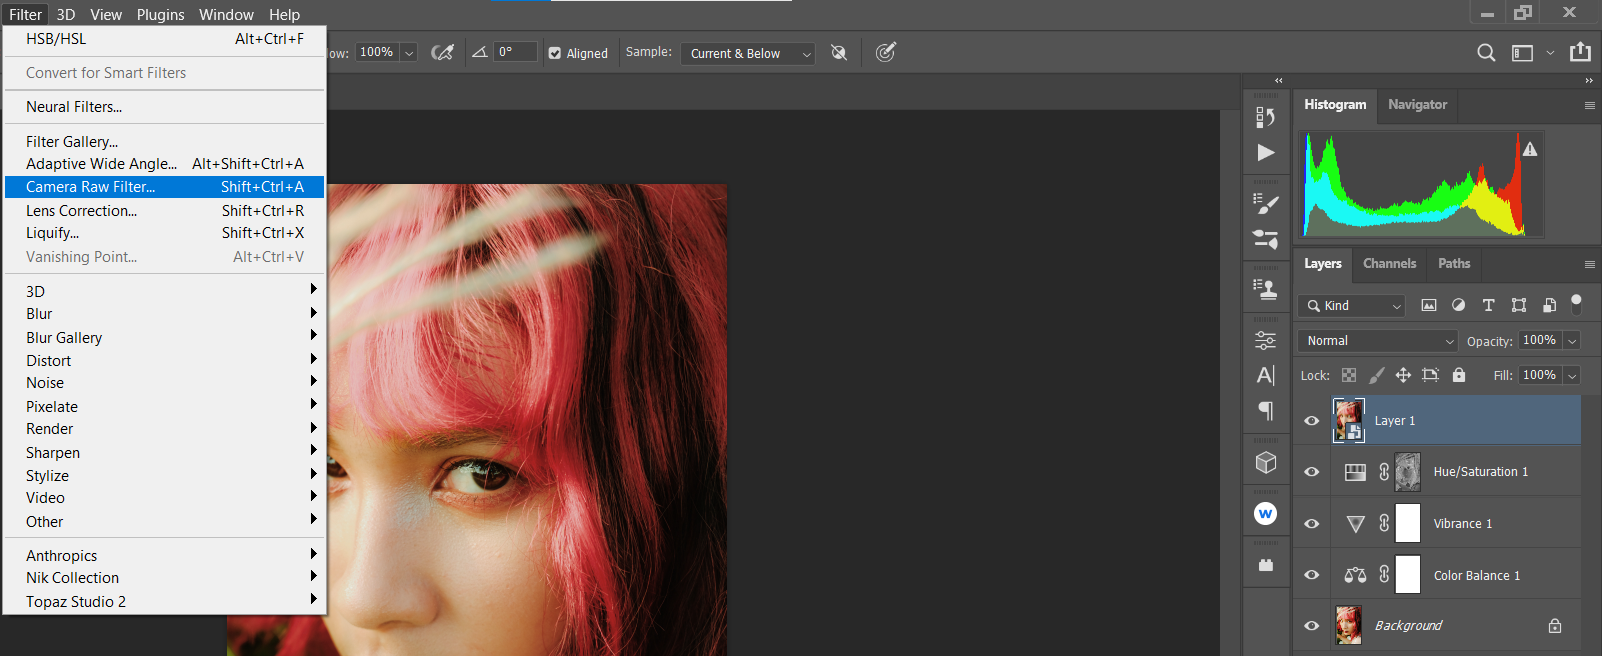Toggle ignore adjustment layers when cloning icon
Screen dimensions: 1602x656
click(x=839, y=52)
